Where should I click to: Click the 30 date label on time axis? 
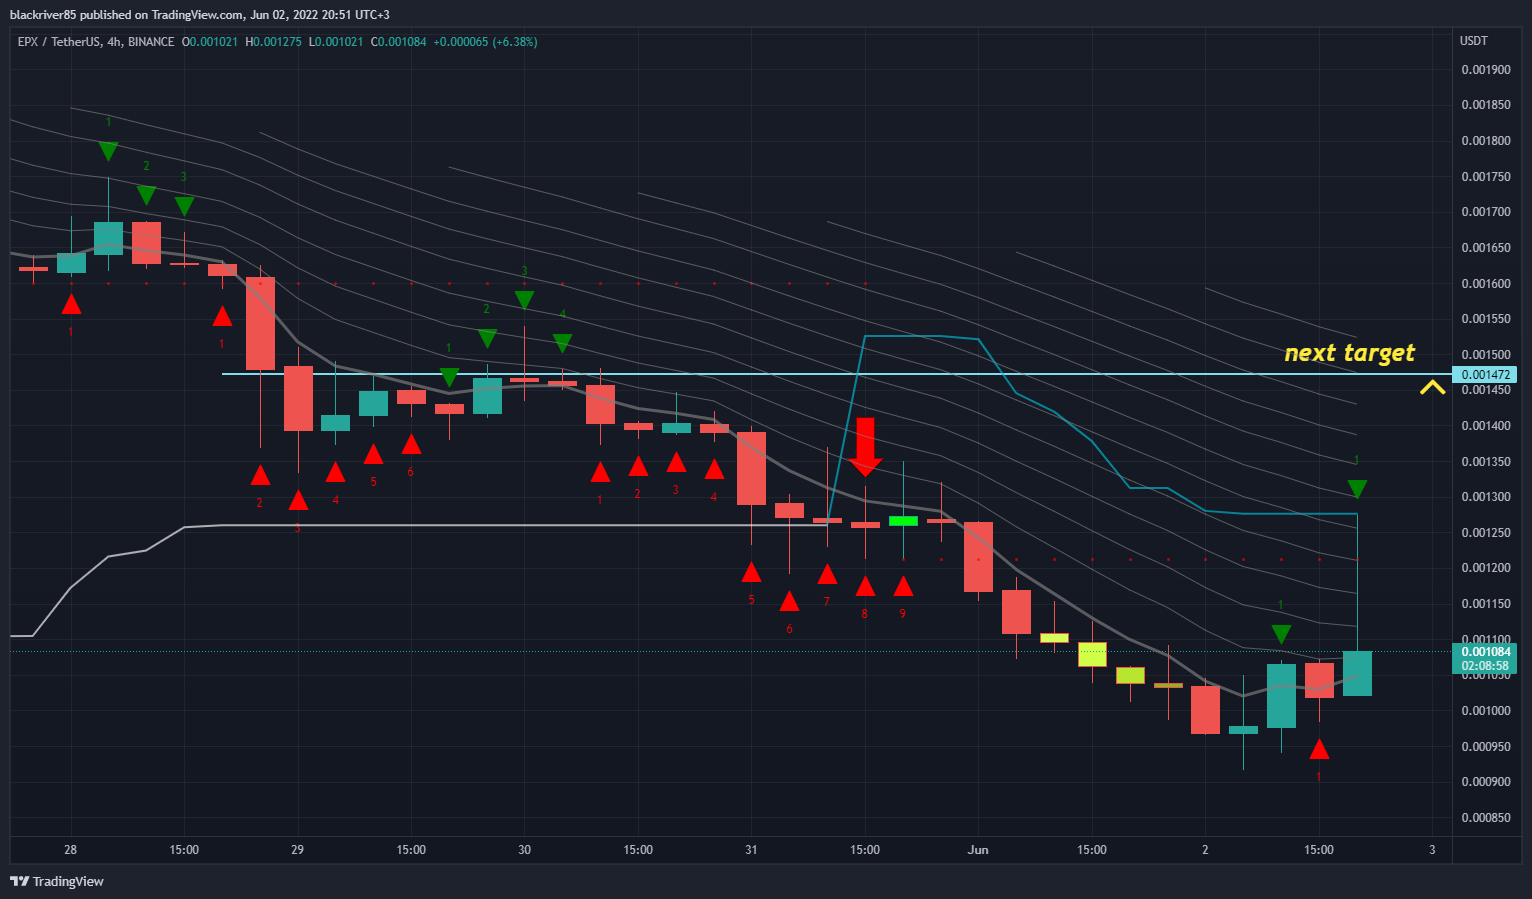524,850
